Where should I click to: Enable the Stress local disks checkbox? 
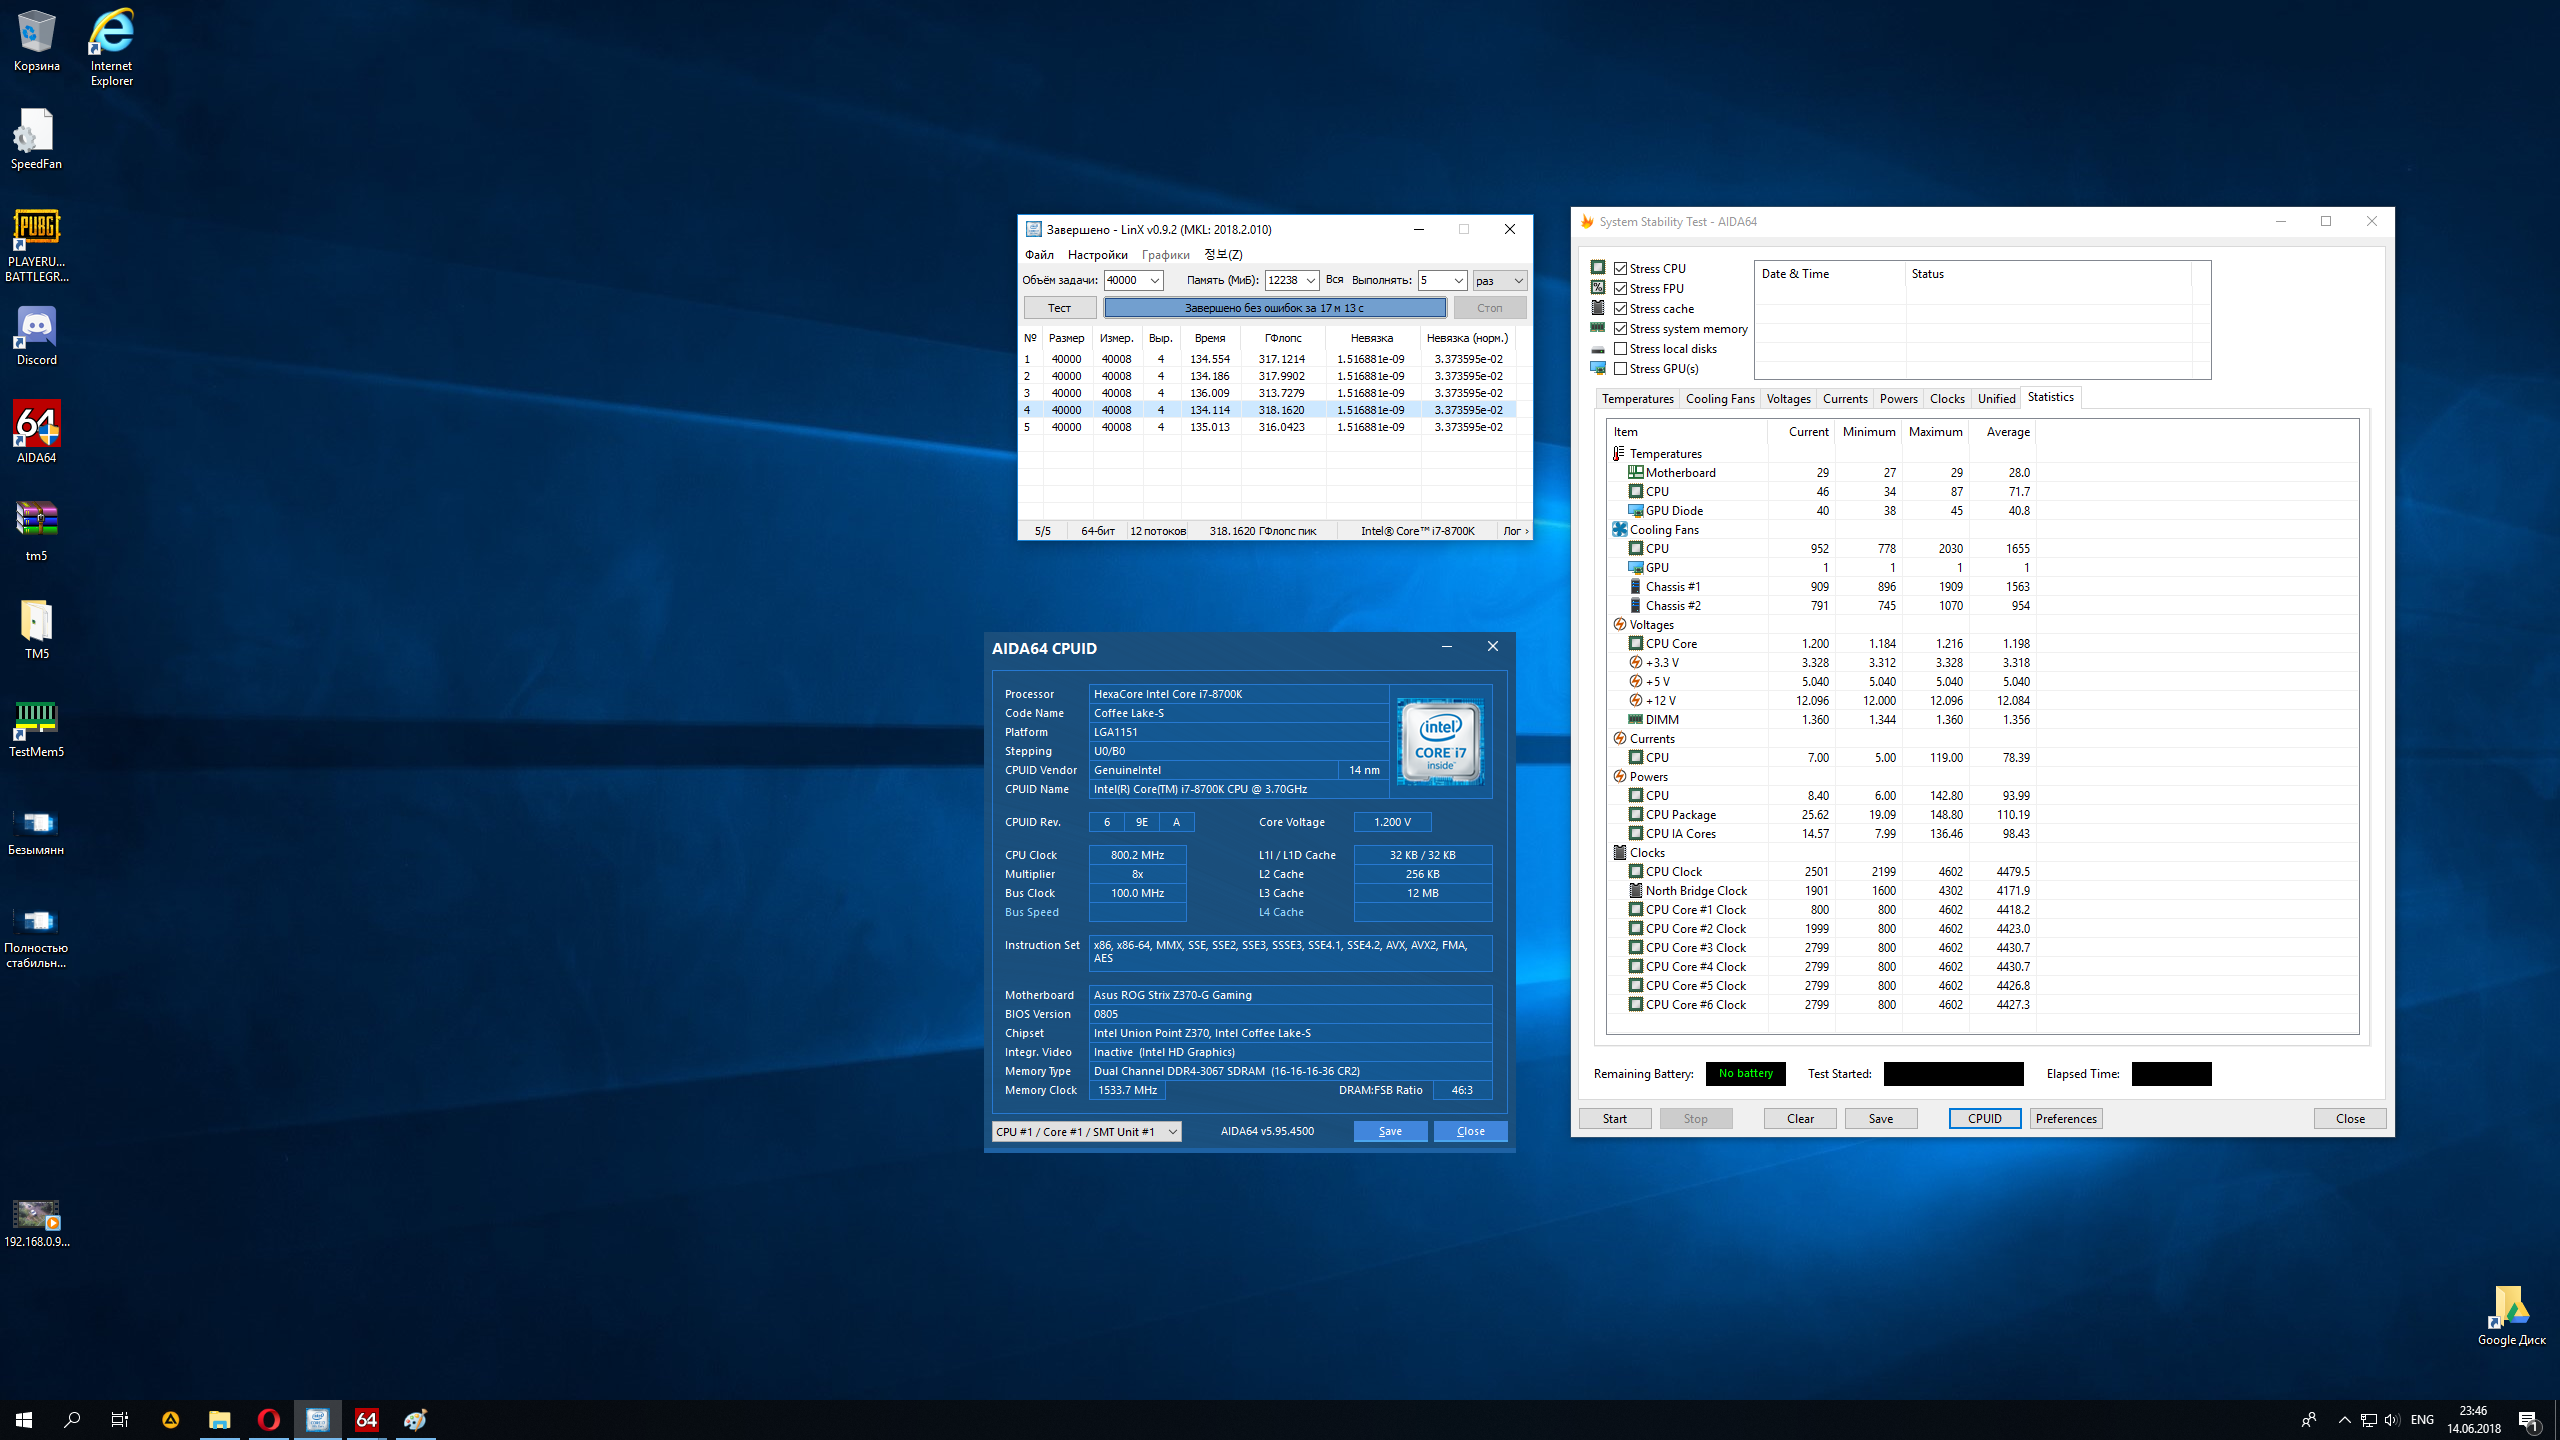[x=1621, y=349]
